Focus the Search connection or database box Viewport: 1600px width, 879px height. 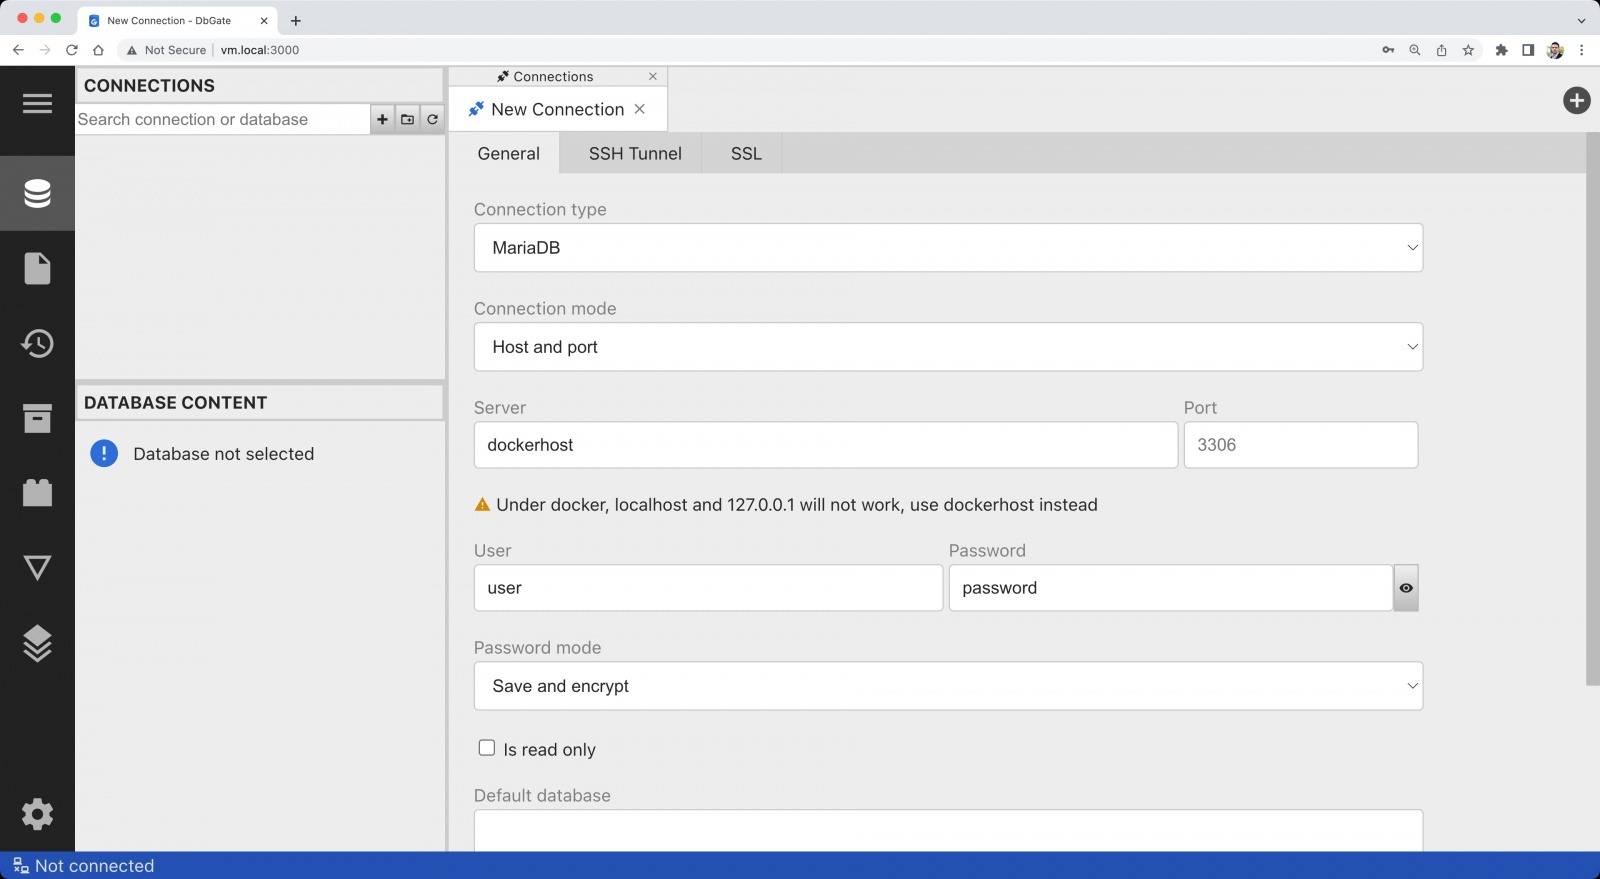222,119
